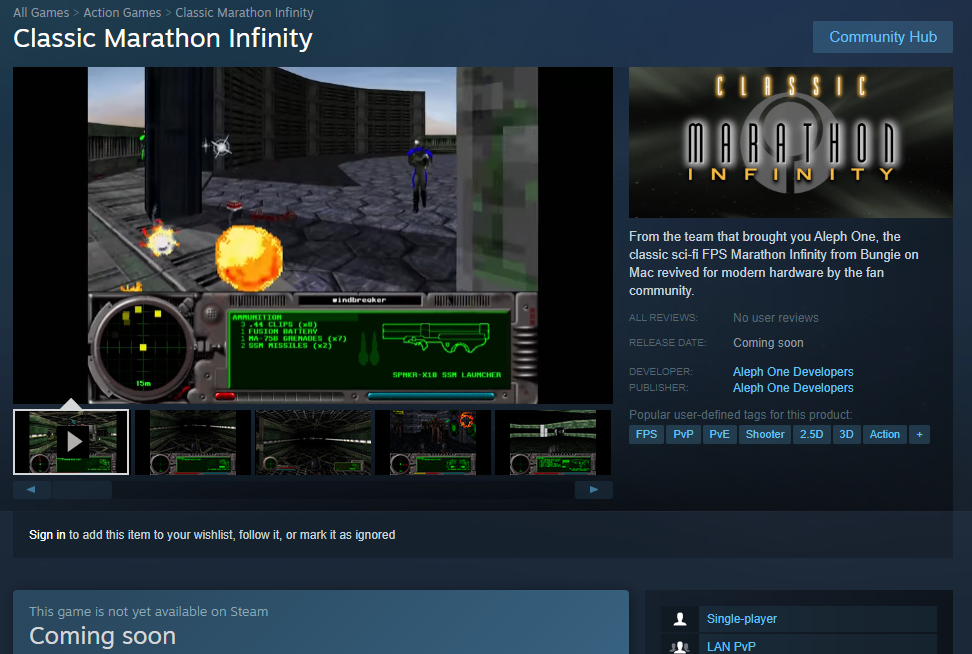The image size is (972, 654).
Task: Select the PvE tag
Action: point(719,435)
